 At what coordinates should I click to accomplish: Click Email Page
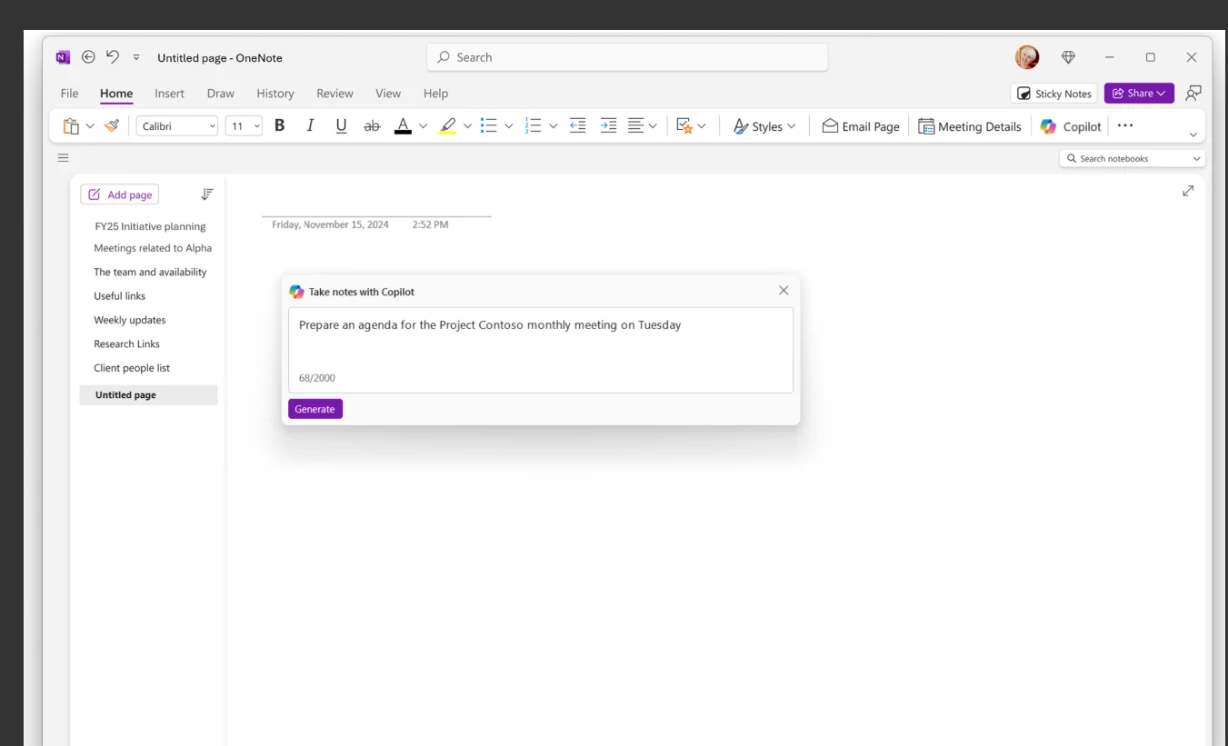click(861, 126)
